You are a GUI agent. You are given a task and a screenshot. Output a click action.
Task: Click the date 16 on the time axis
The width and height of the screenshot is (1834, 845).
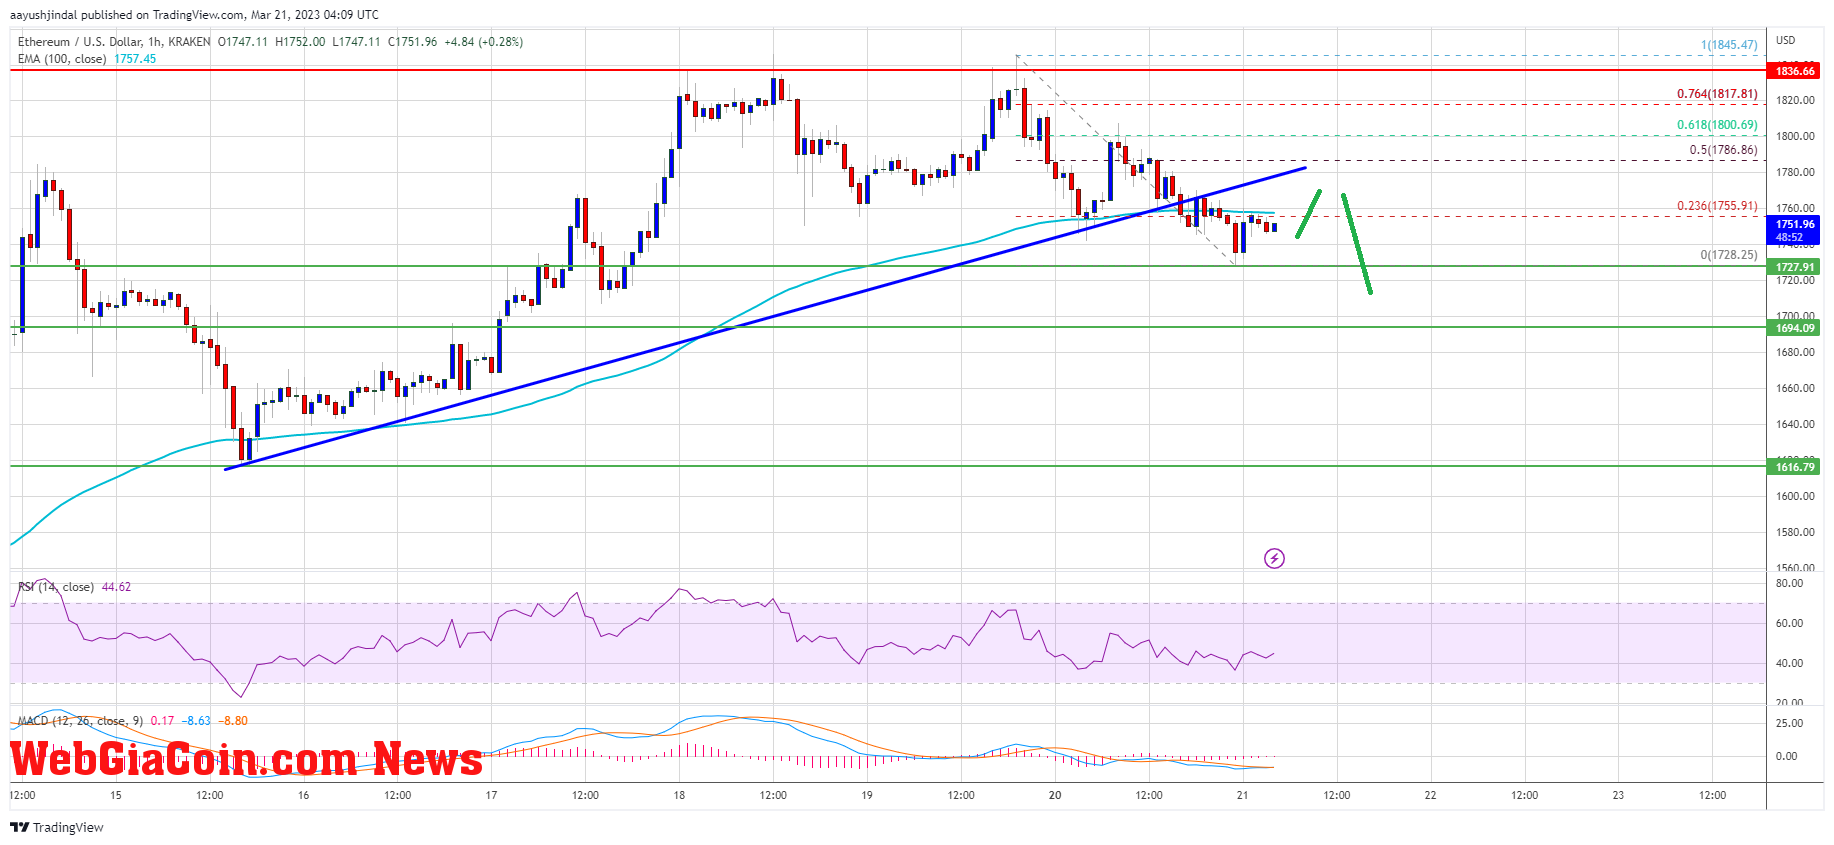tap(304, 795)
